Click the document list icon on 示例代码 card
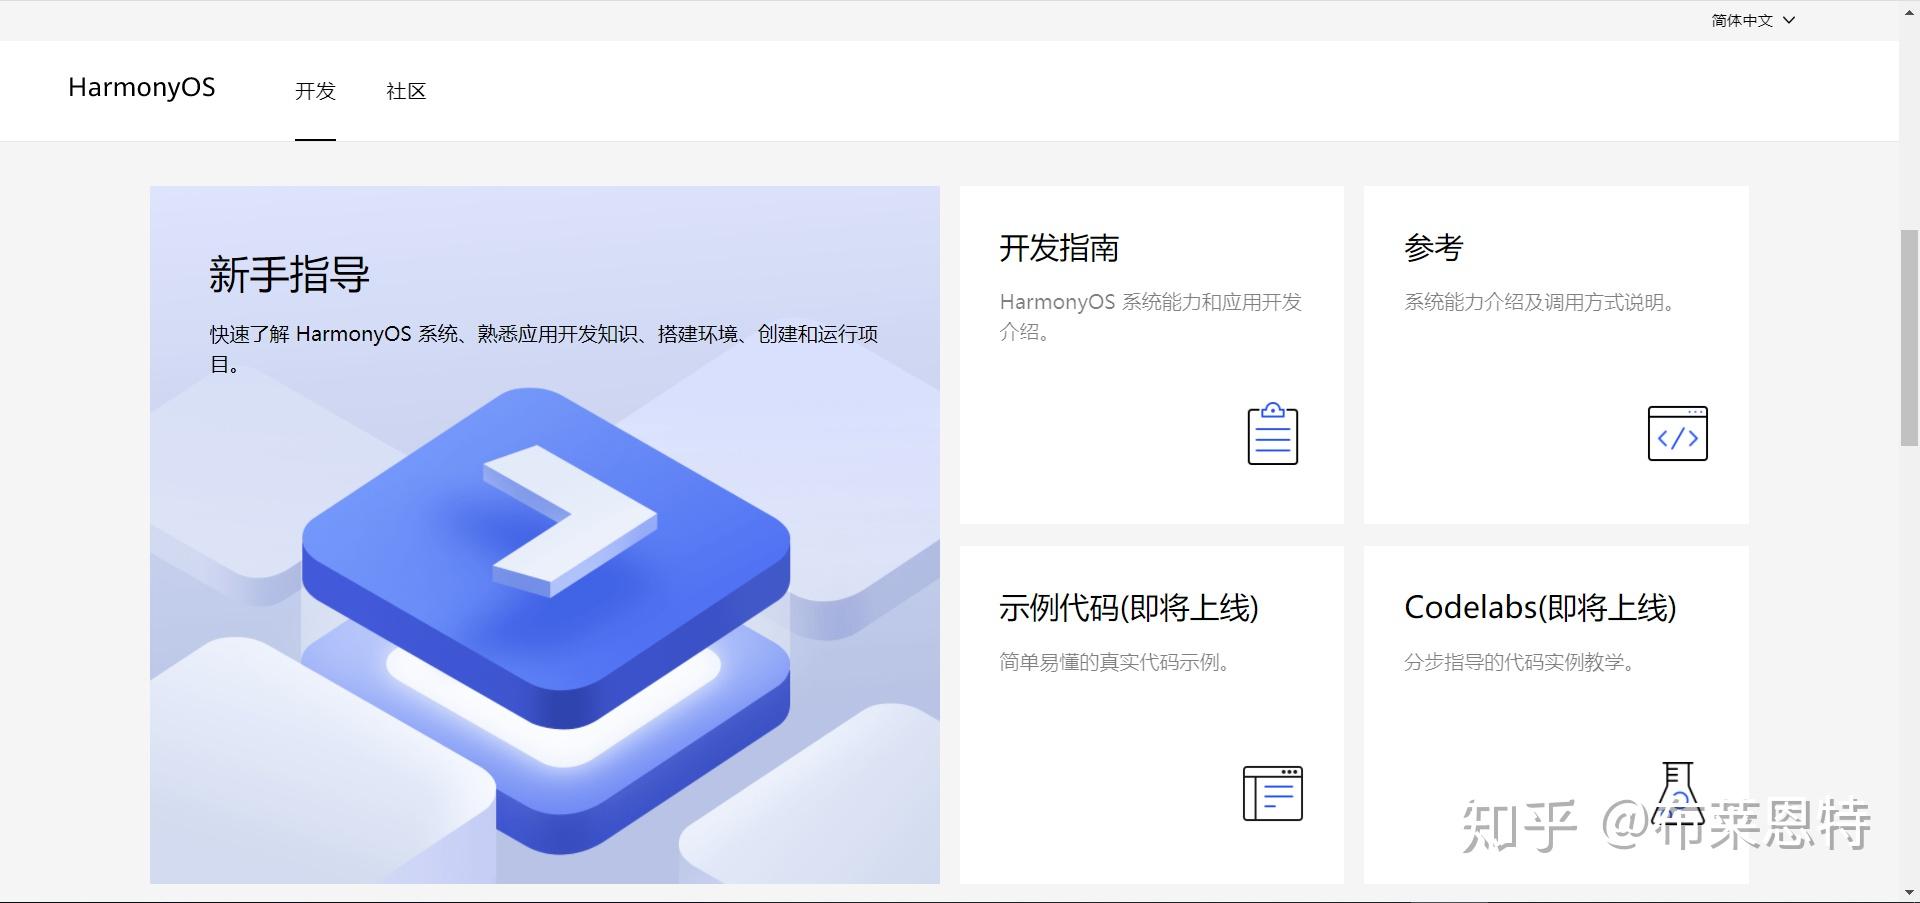 click(1271, 793)
